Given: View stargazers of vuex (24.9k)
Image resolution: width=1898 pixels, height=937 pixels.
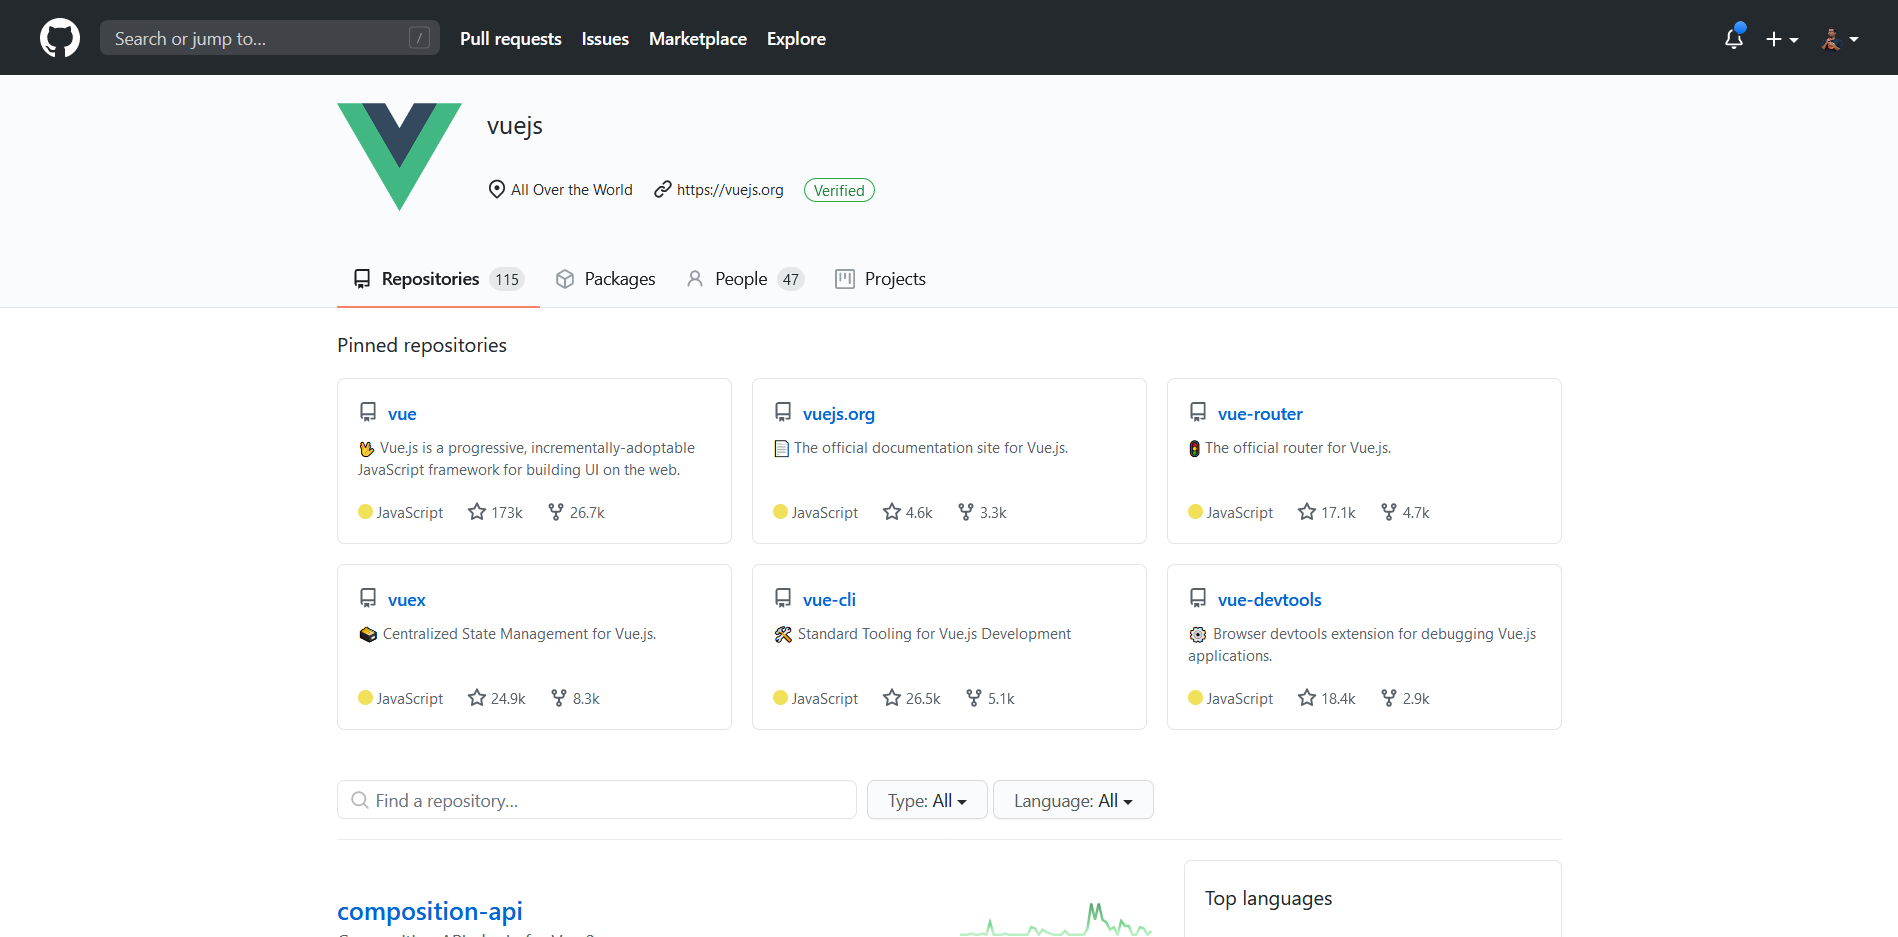Looking at the screenshot, I should click(496, 698).
